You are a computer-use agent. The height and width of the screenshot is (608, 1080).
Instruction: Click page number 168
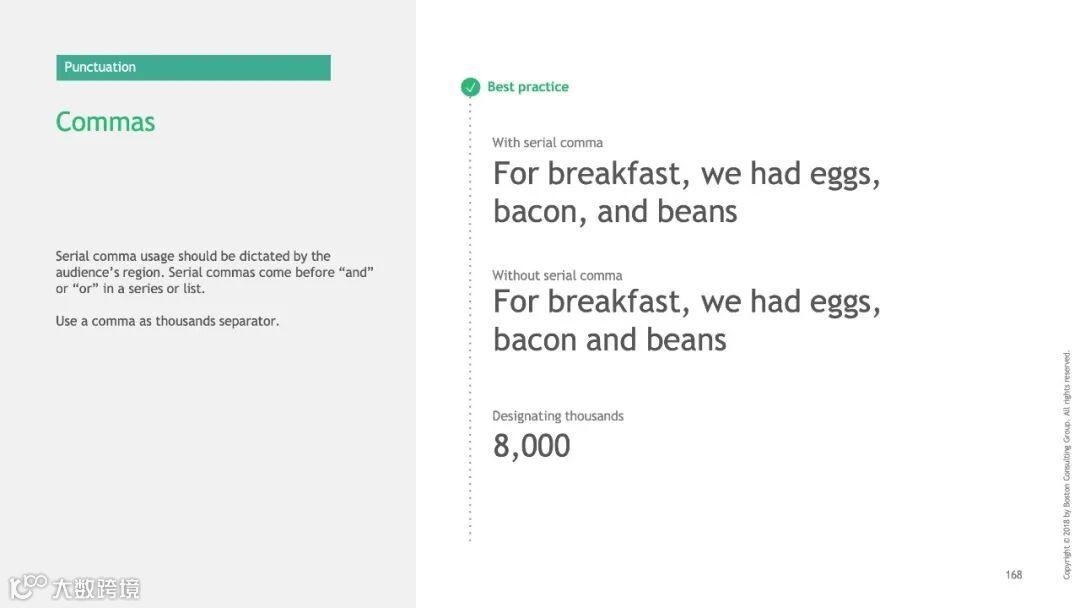point(1014,575)
